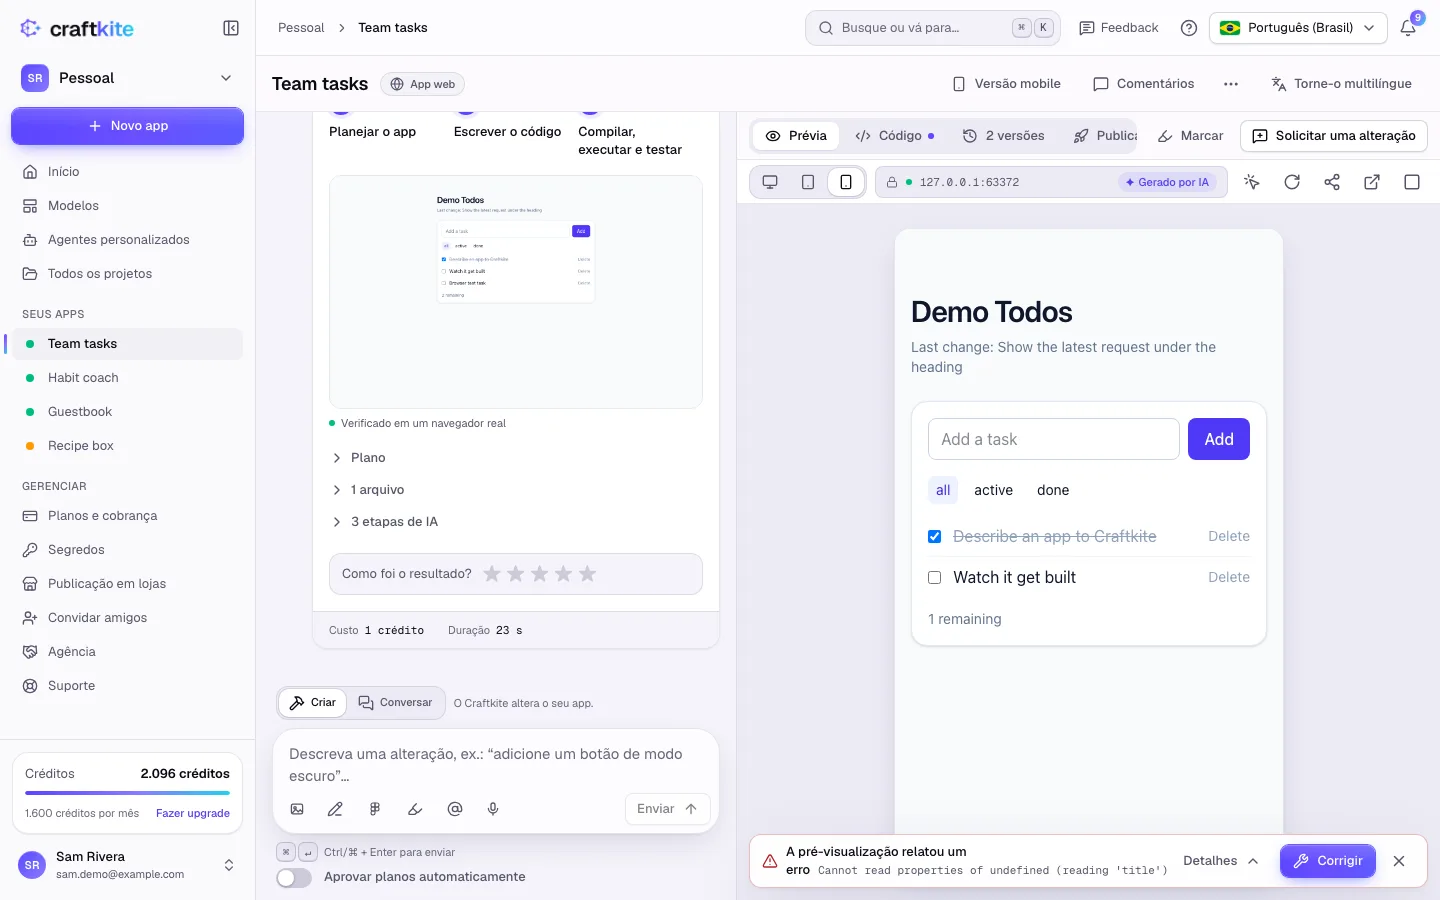Click the Novo app button
The height and width of the screenshot is (900, 1440).
(x=127, y=126)
